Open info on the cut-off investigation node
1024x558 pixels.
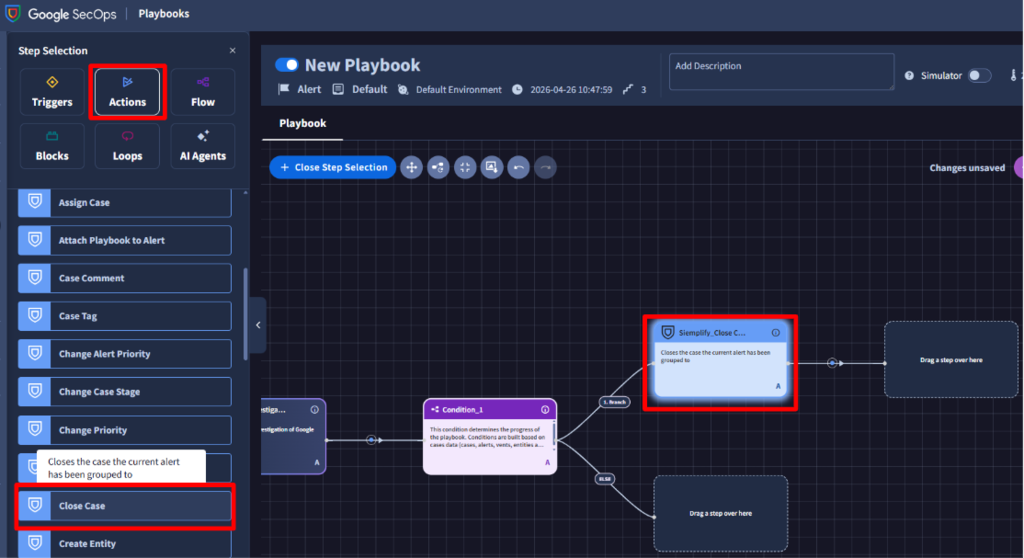click(315, 410)
